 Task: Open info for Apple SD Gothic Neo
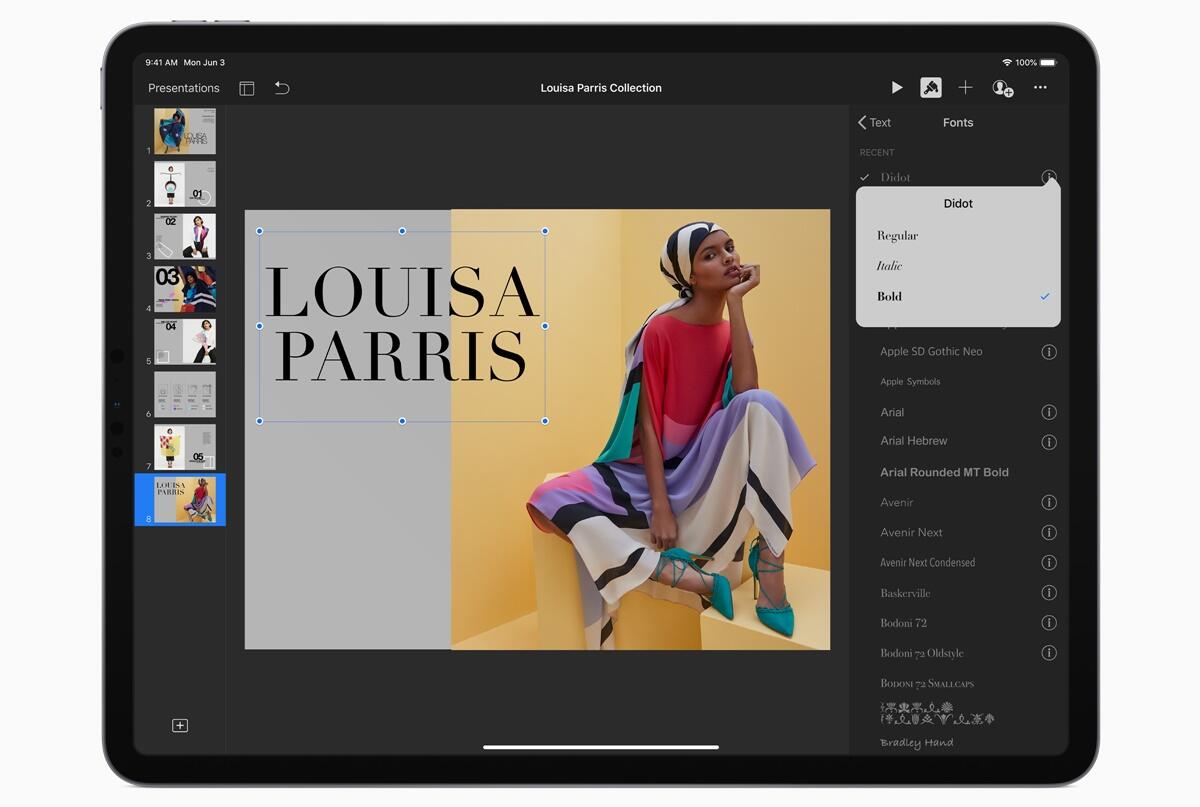pos(1048,352)
